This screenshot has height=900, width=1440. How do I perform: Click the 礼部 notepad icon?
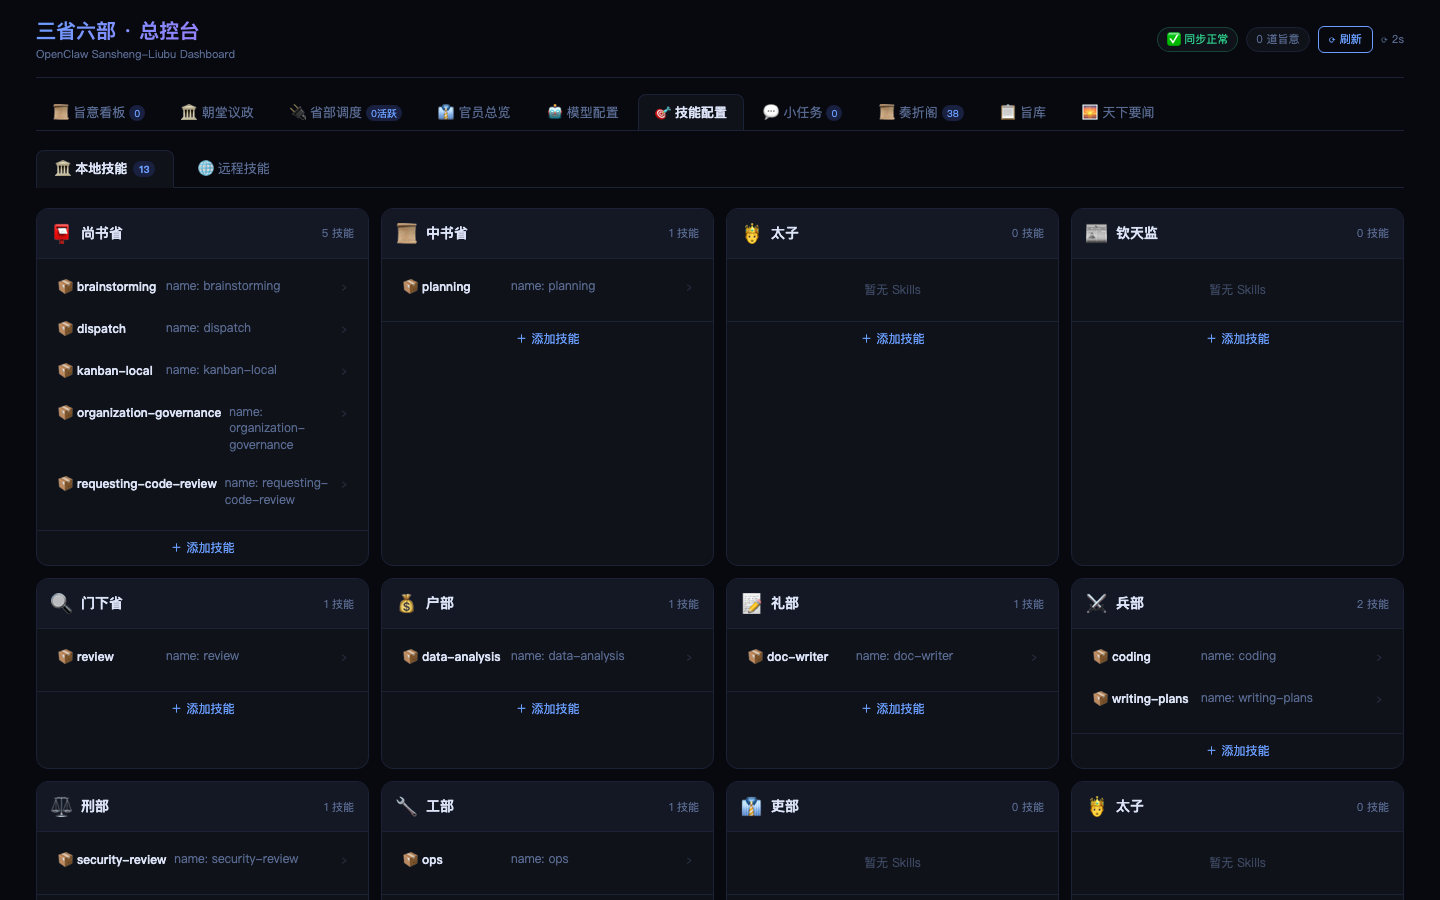[x=752, y=603]
